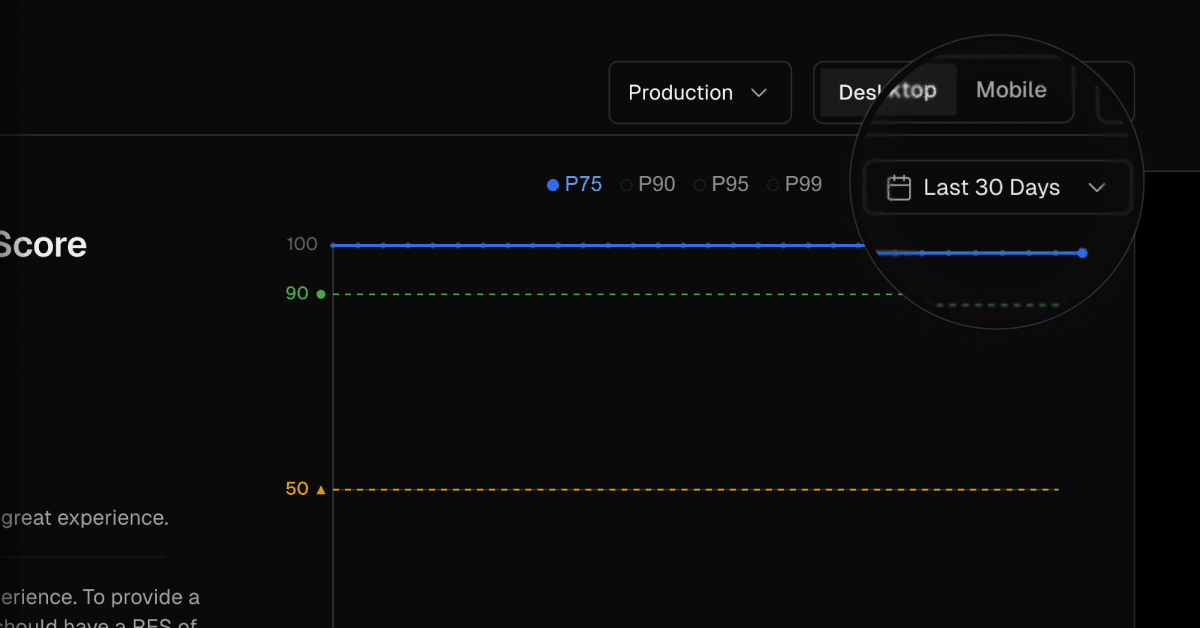Click the 100 label on the chart axis
Image resolution: width=1200 pixels, height=628 pixels.
(301, 245)
